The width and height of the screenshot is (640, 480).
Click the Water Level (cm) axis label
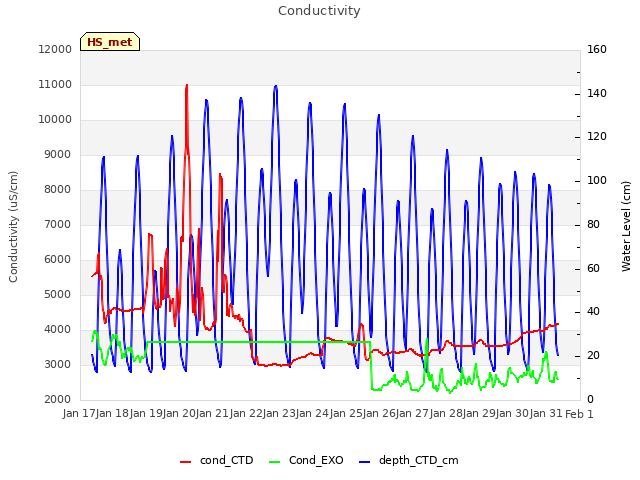tap(626, 227)
